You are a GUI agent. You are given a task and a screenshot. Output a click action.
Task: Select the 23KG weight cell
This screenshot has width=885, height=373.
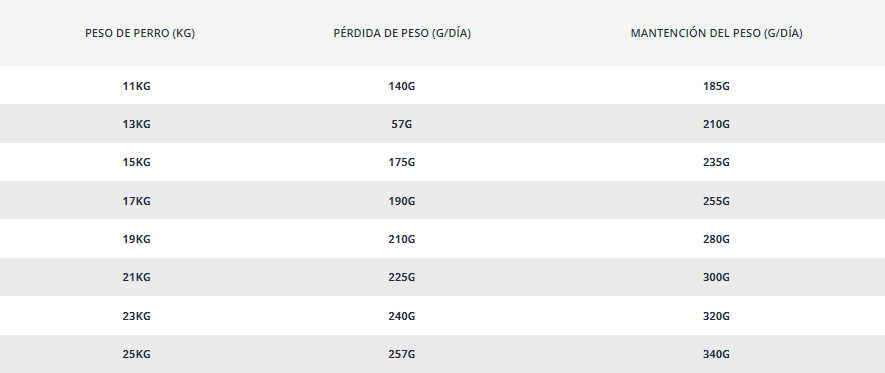tap(137, 316)
